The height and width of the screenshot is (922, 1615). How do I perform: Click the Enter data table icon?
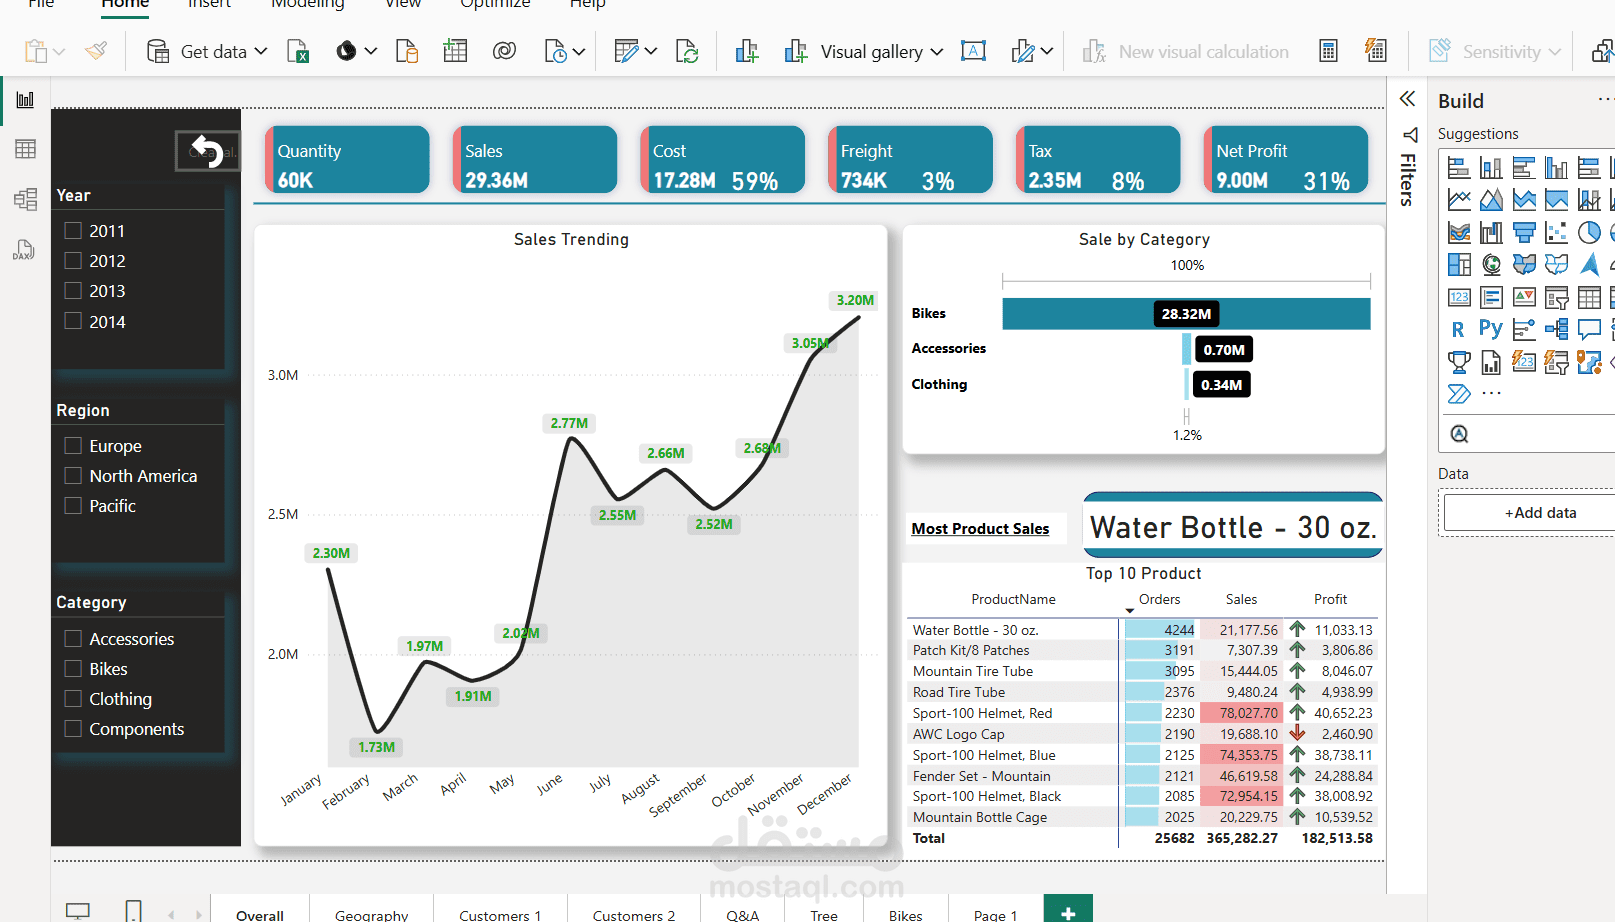[x=455, y=51]
